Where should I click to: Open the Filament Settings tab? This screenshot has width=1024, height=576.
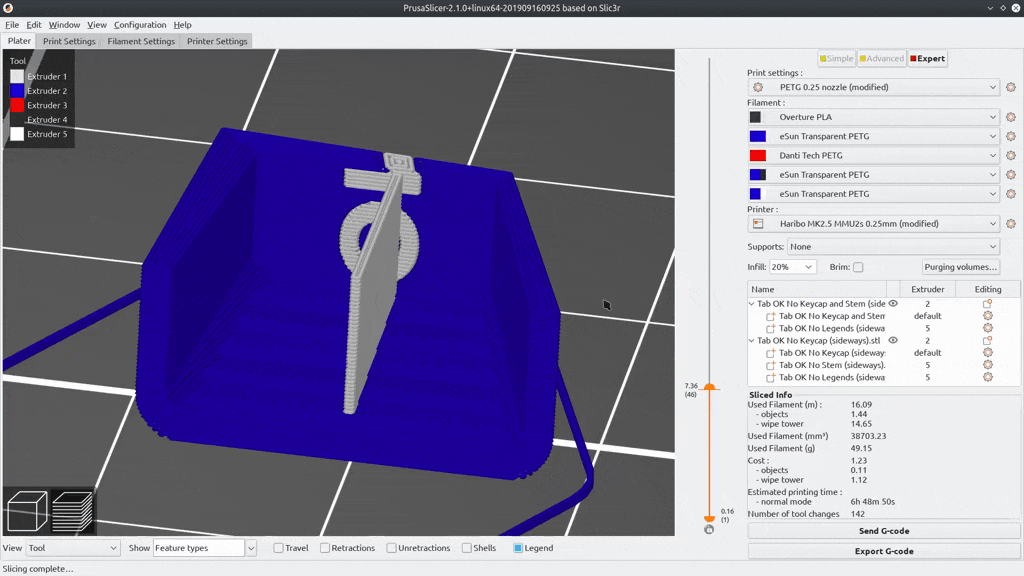click(x=141, y=41)
